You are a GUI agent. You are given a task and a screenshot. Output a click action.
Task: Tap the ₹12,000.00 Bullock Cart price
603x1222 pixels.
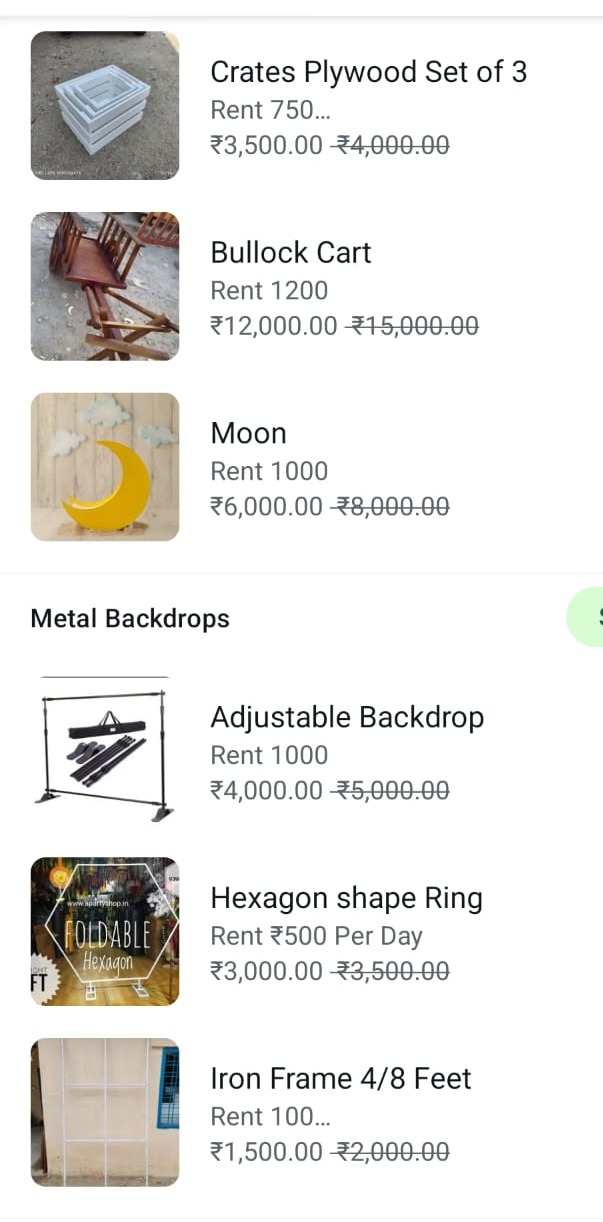tap(273, 326)
